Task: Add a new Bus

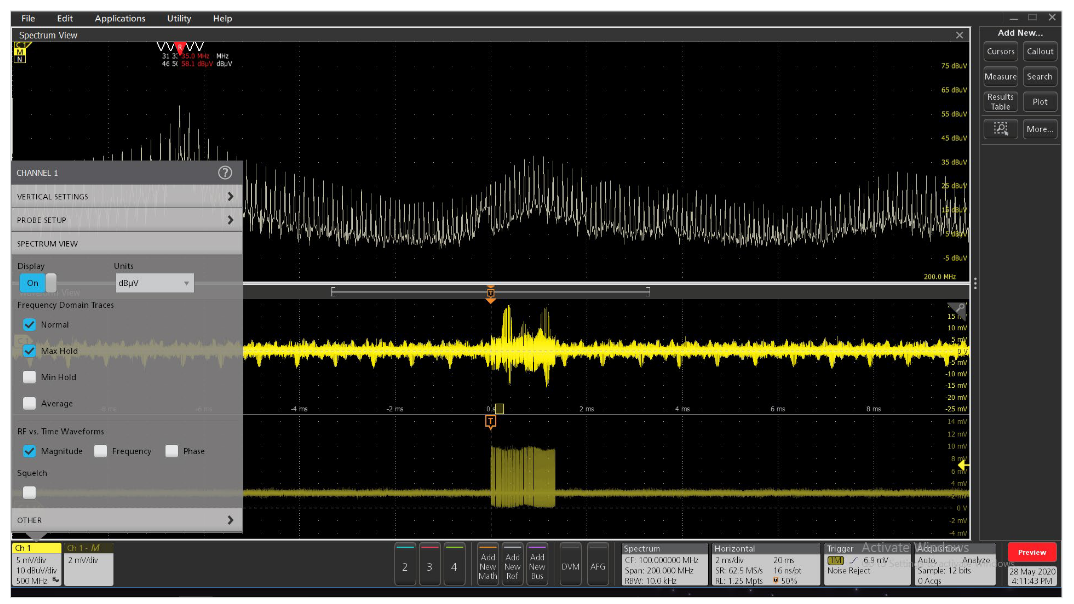Action: [537, 561]
